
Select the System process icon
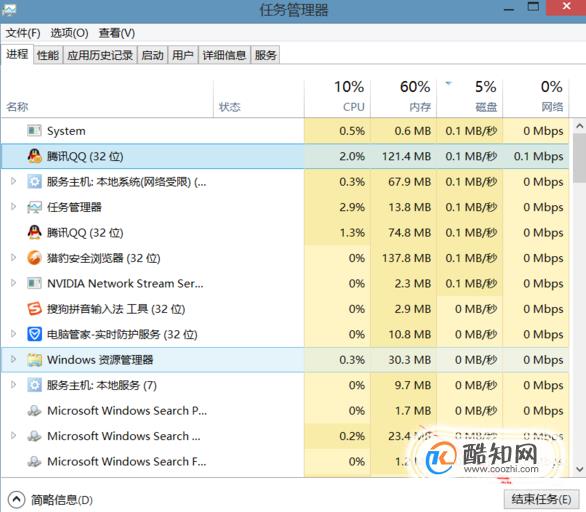click(34, 131)
